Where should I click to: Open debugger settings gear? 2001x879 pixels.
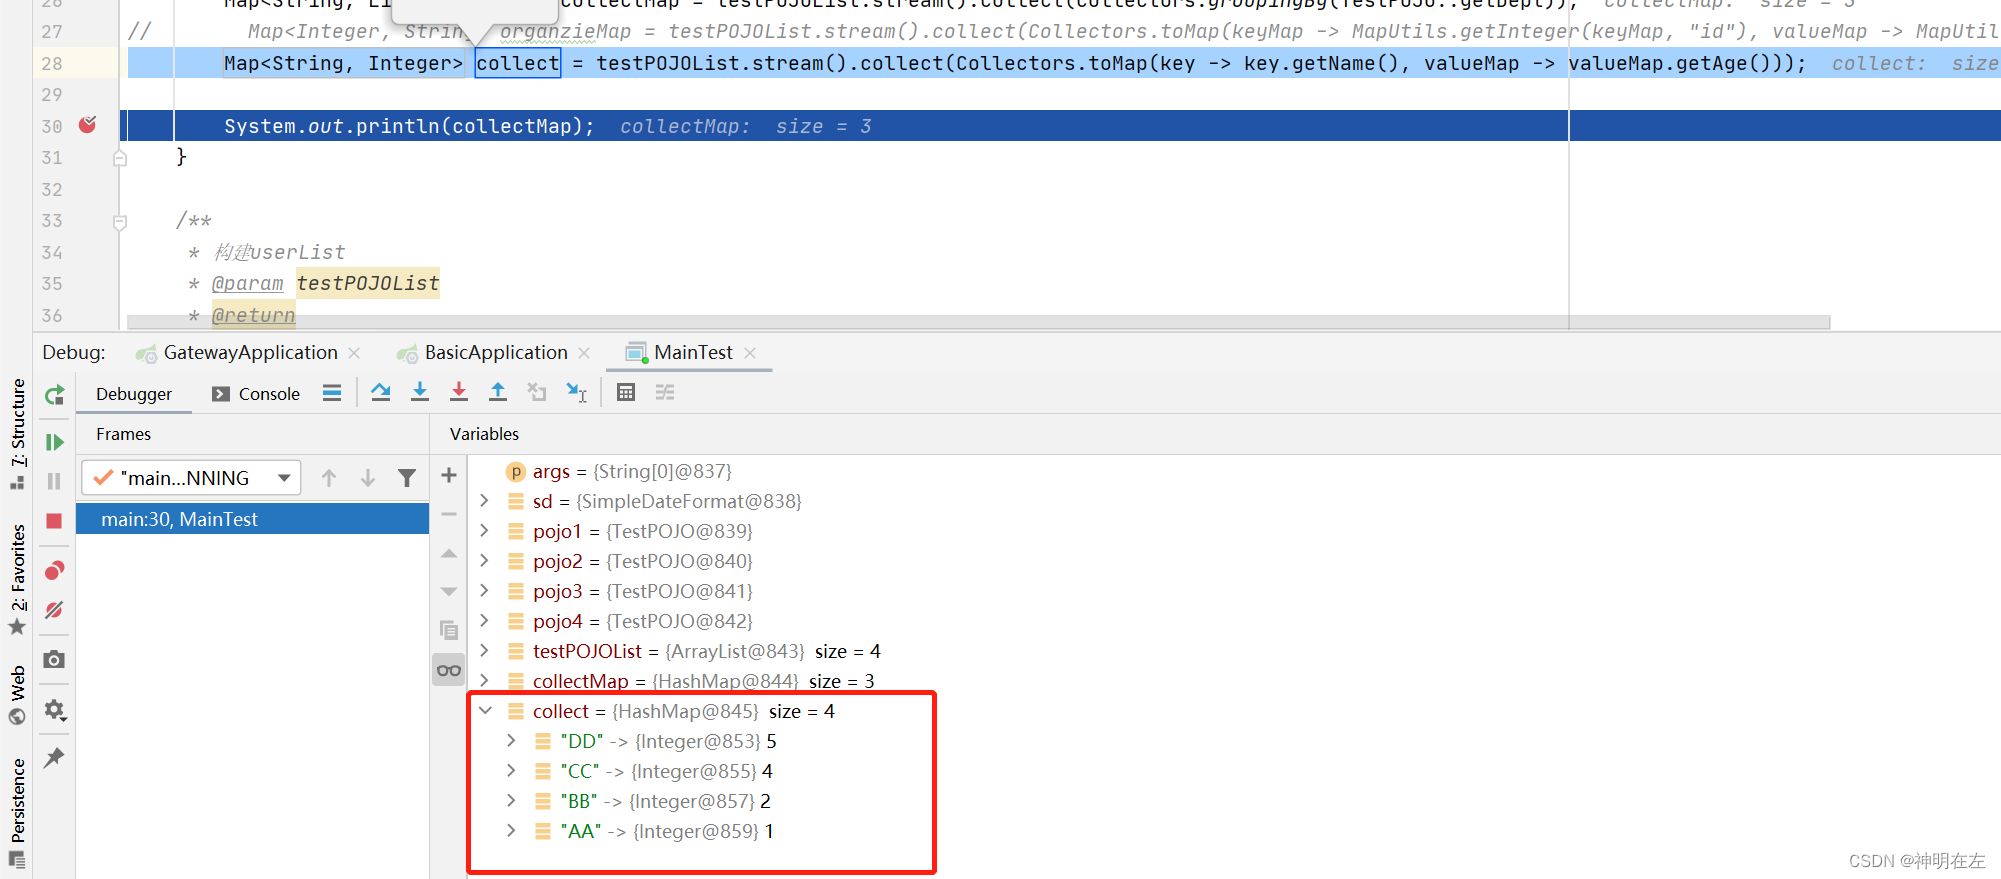pyautogui.click(x=54, y=710)
